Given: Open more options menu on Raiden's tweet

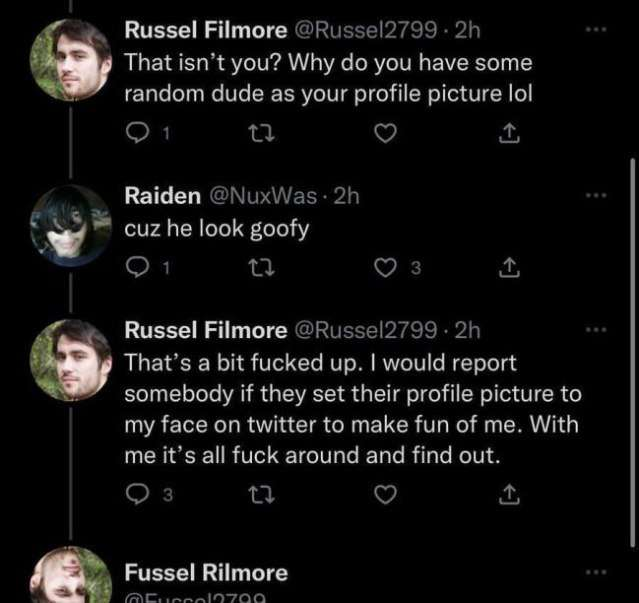Looking at the screenshot, I should pyautogui.click(x=597, y=196).
